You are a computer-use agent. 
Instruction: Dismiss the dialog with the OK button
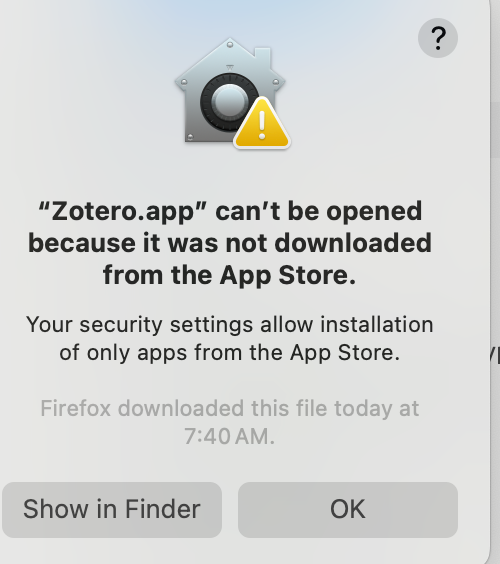pos(348,510)
